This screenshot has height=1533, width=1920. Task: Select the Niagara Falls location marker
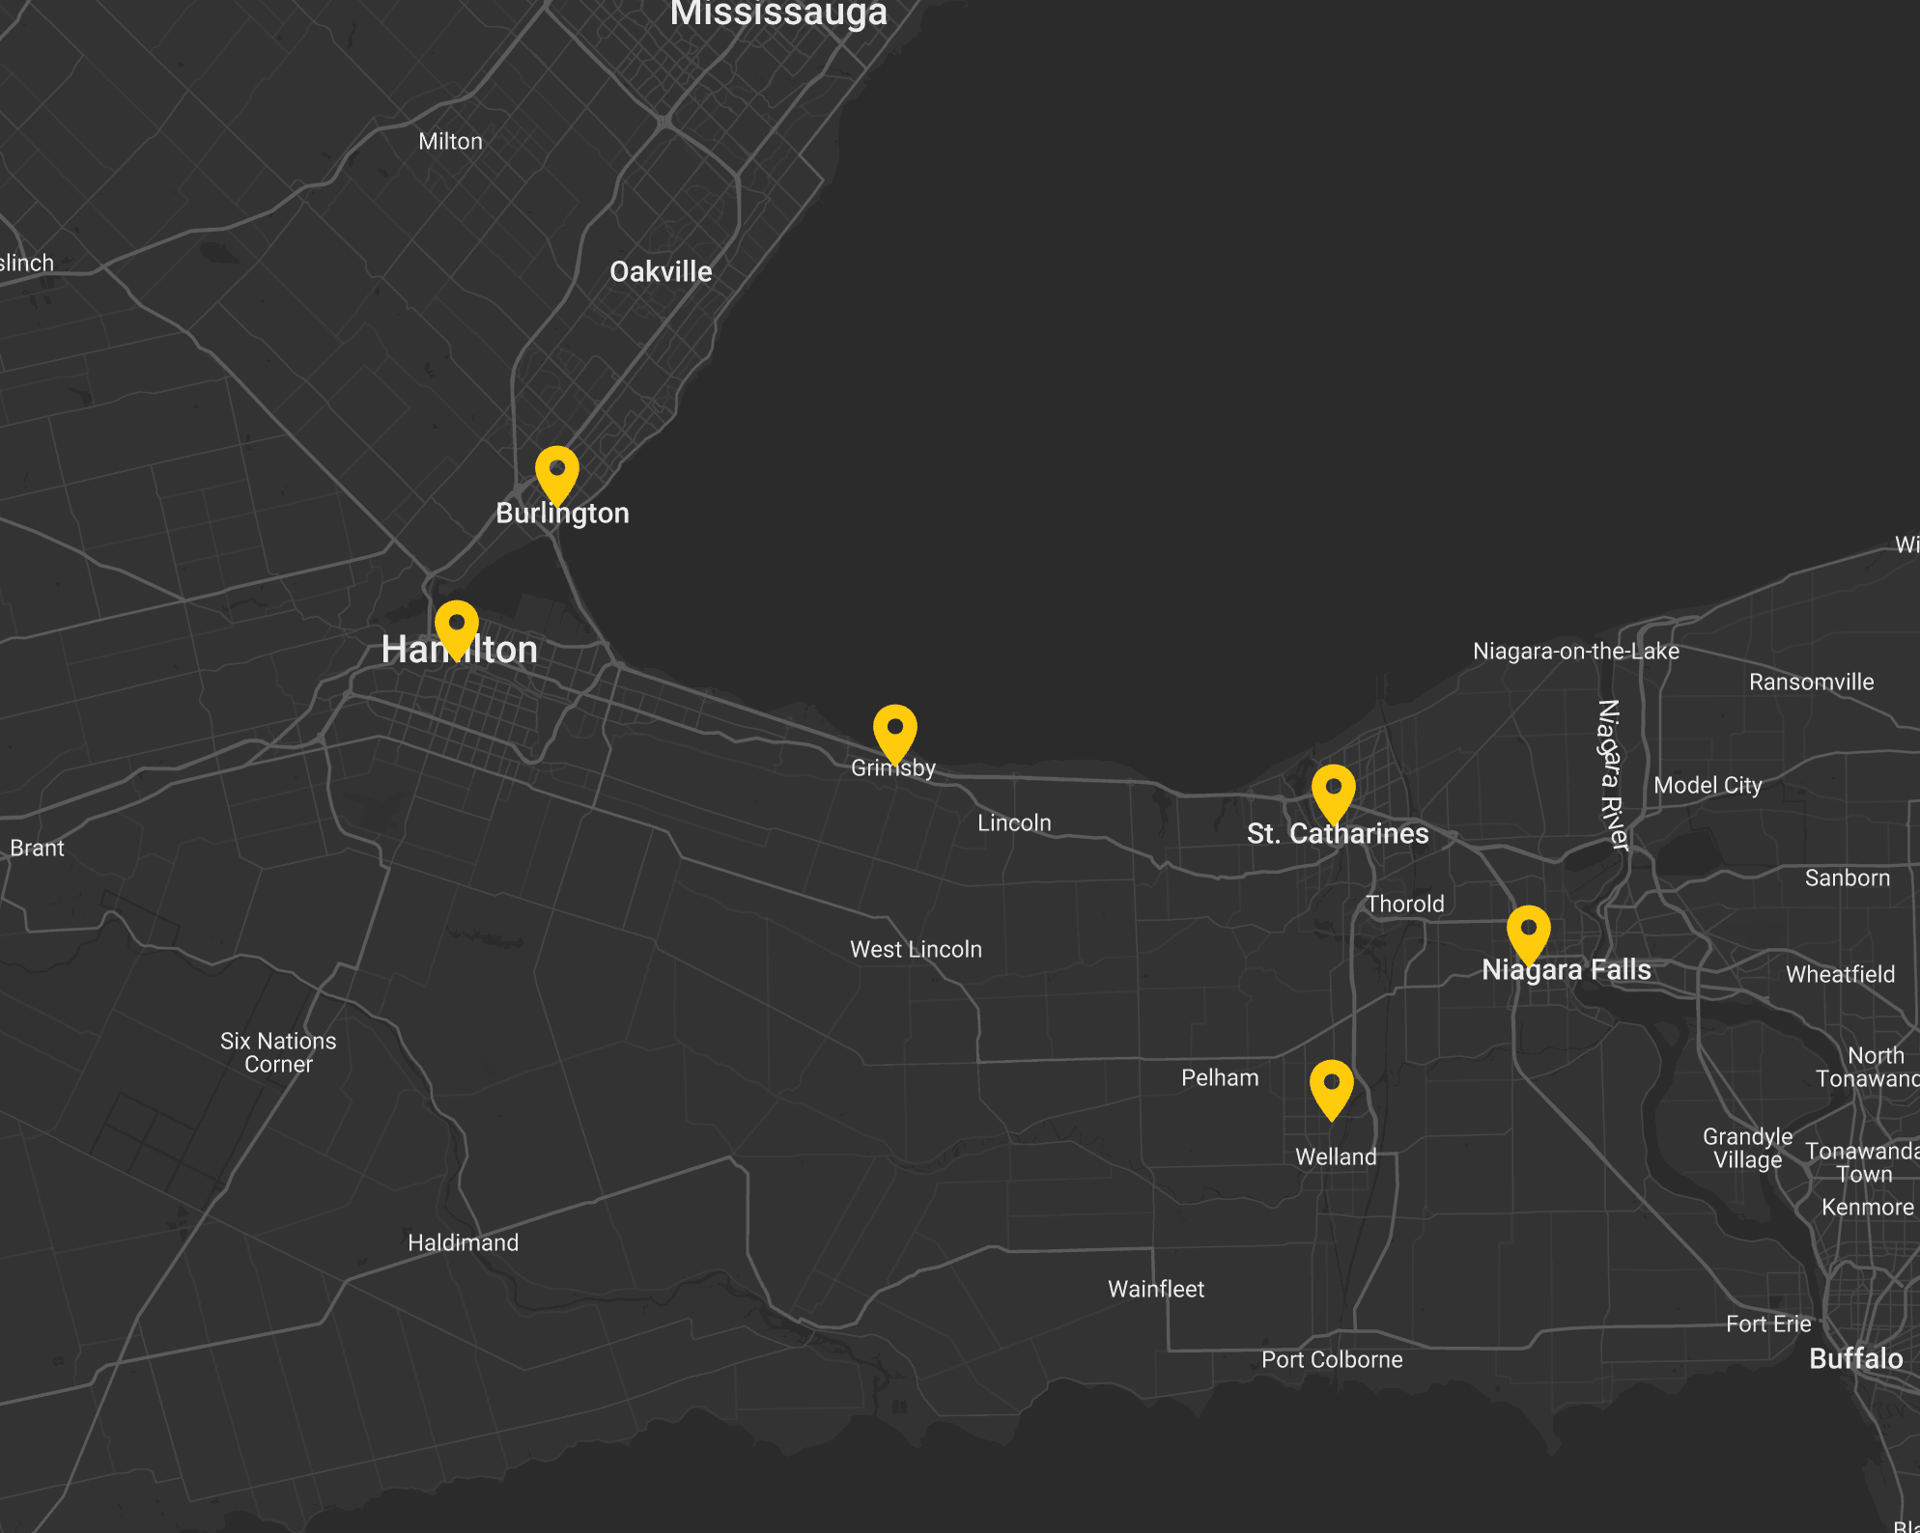tap(1528, 935)
